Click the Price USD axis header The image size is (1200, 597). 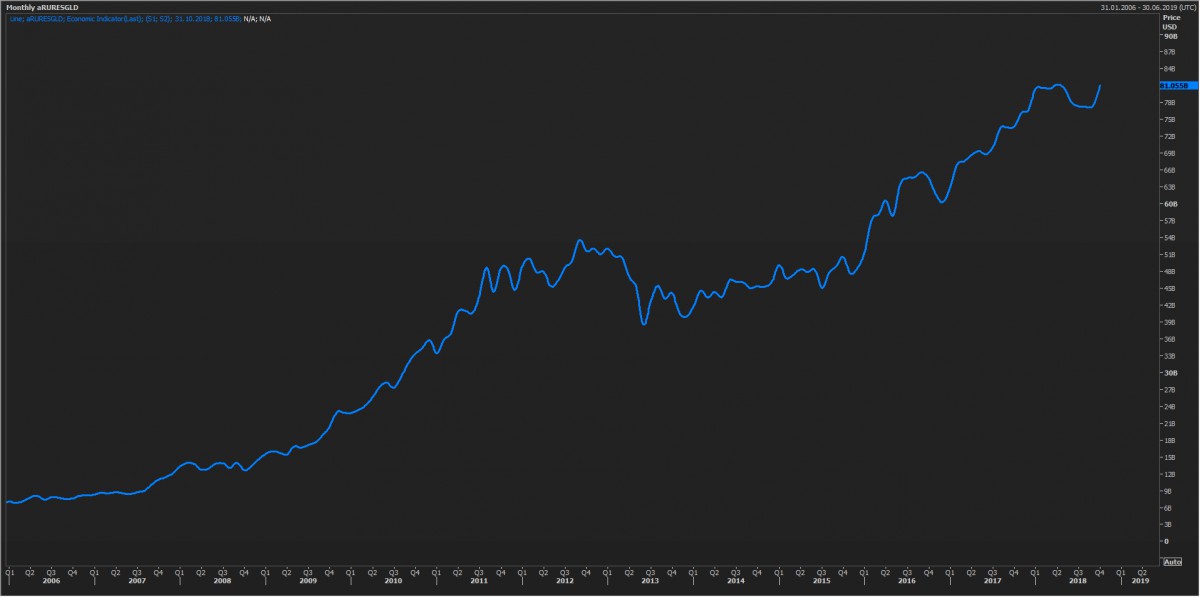pos(1171,22)
